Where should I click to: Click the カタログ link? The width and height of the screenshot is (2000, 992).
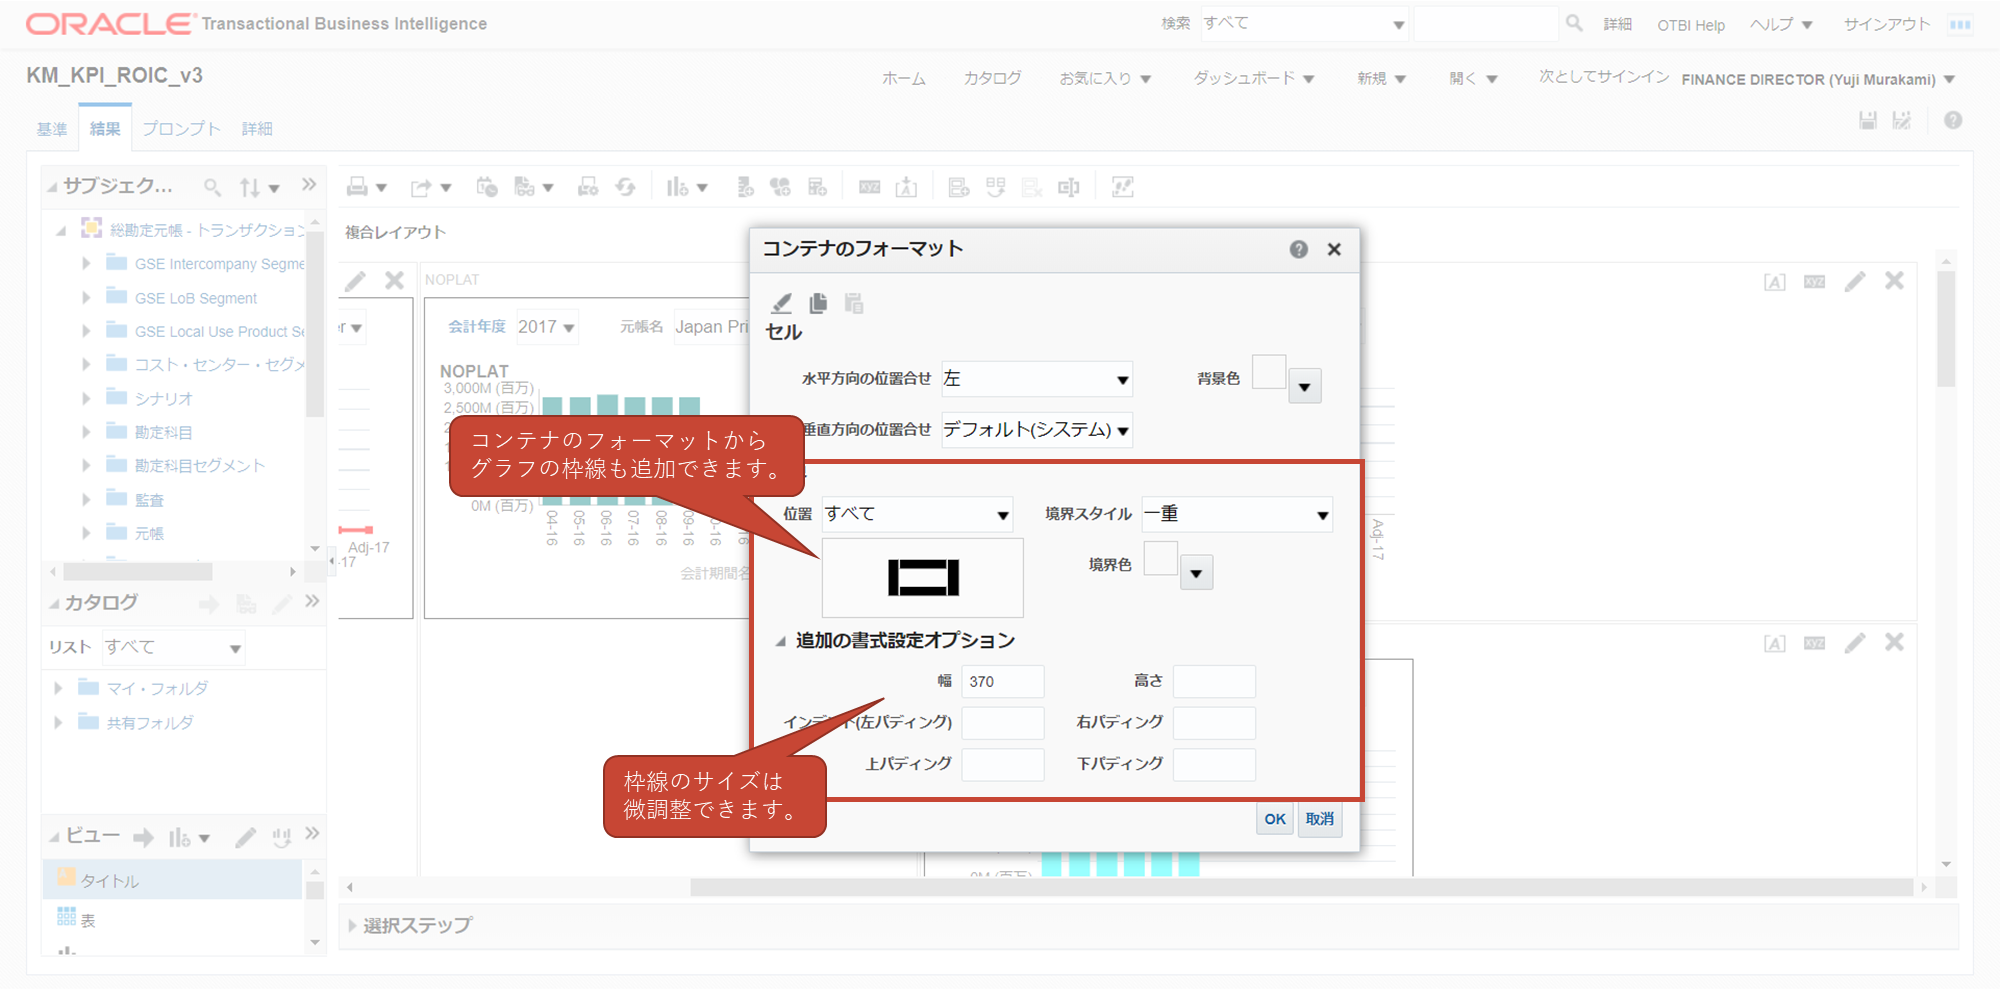tap(992, 78)
